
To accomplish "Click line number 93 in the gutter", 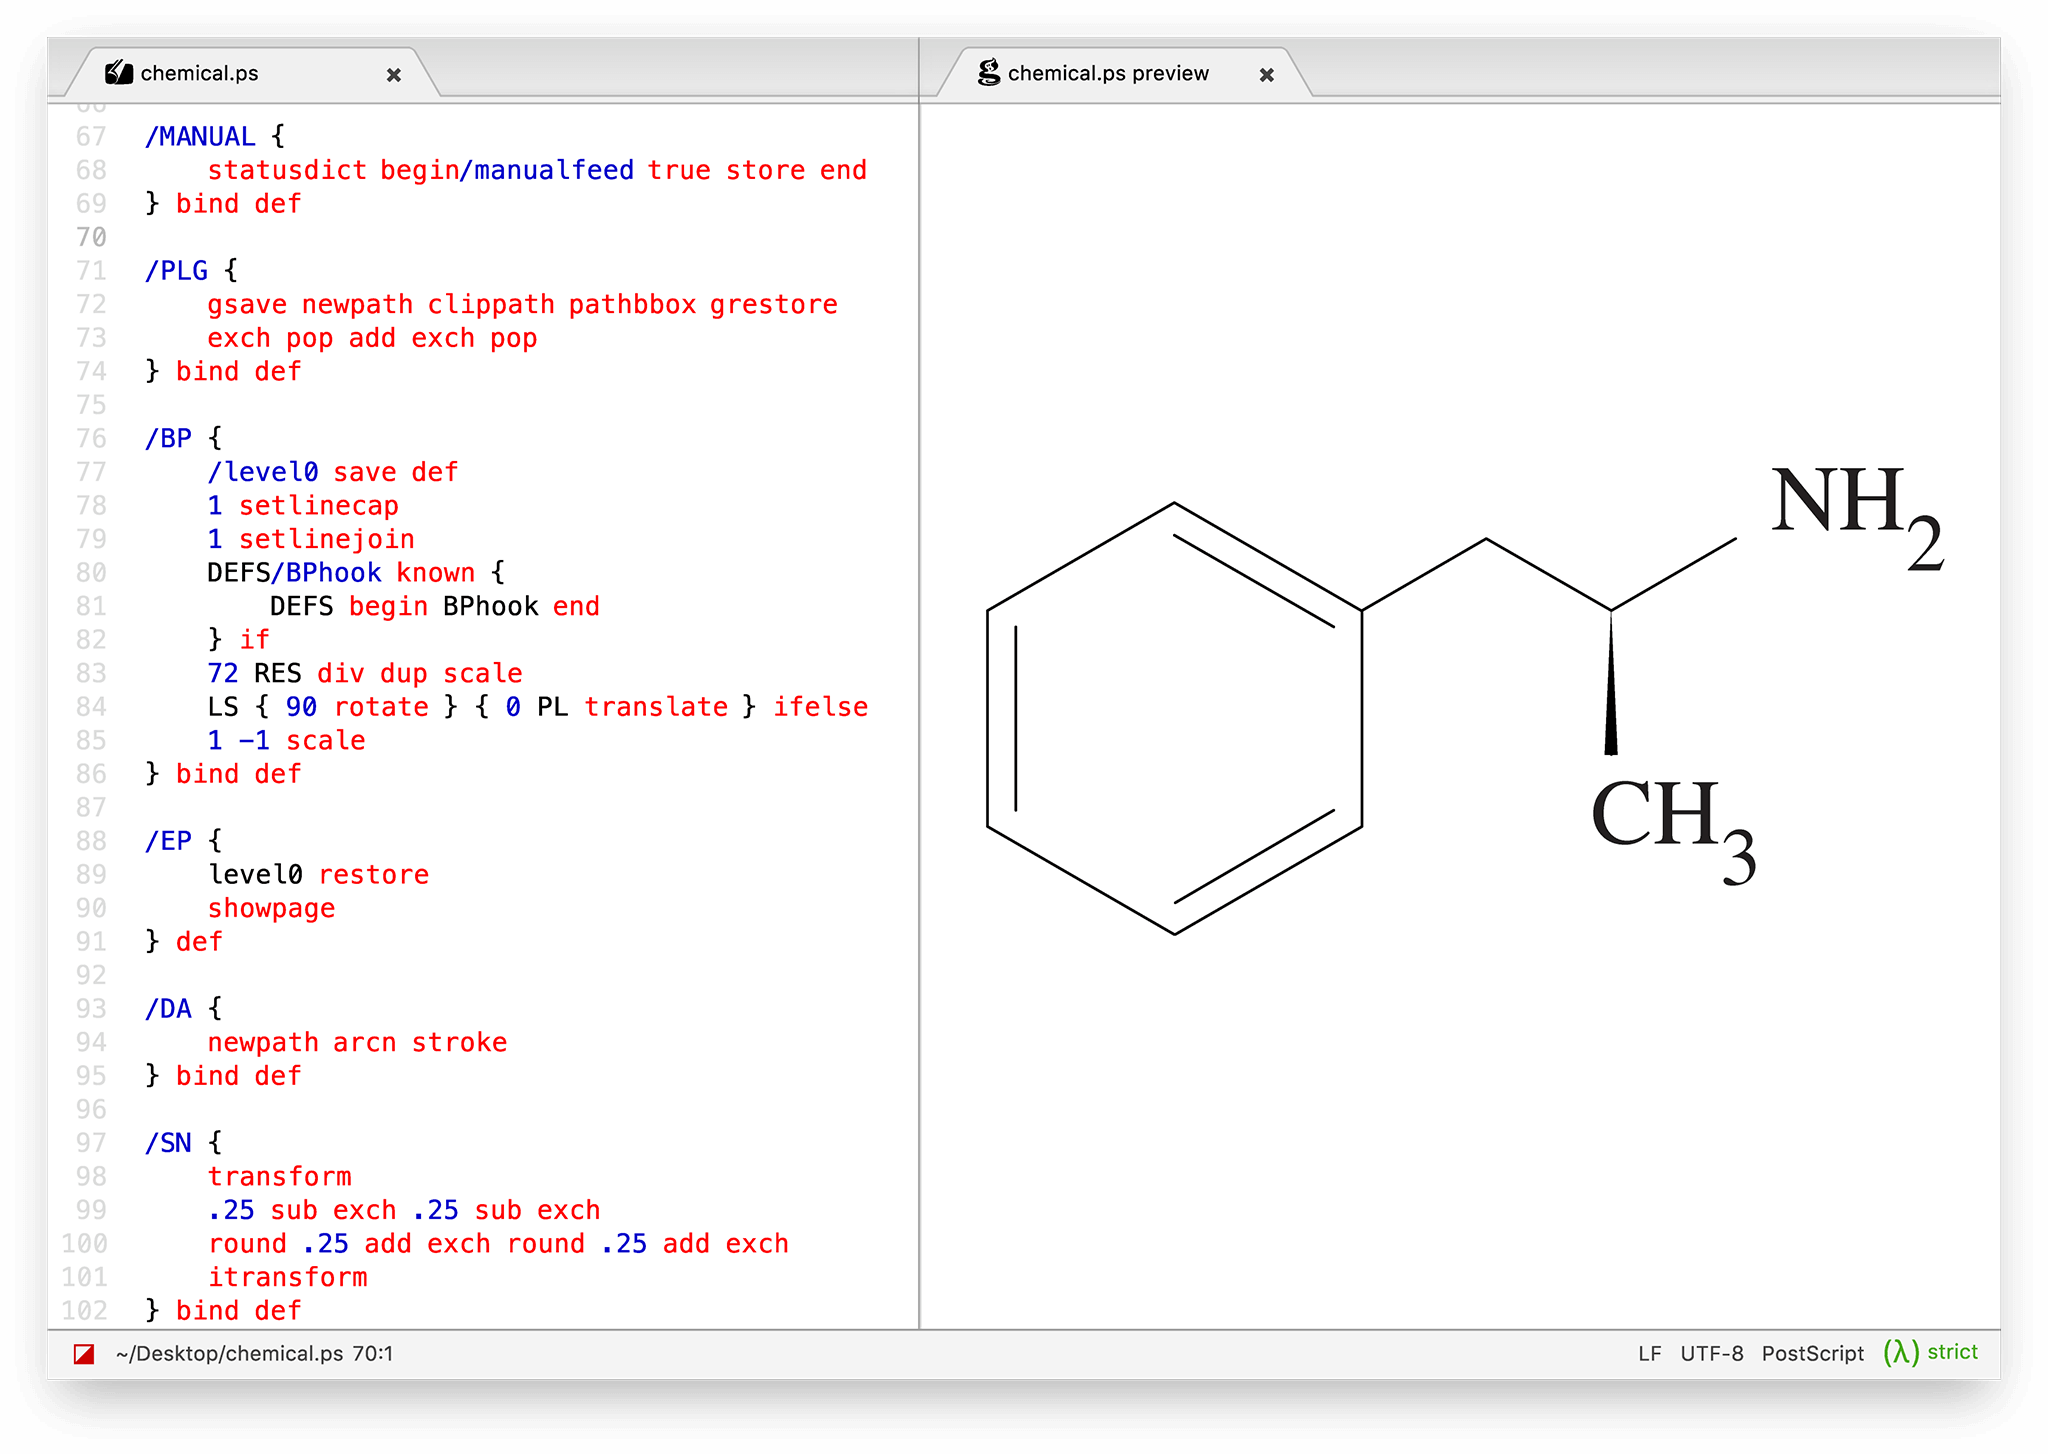I will (x=91, y=1008).
